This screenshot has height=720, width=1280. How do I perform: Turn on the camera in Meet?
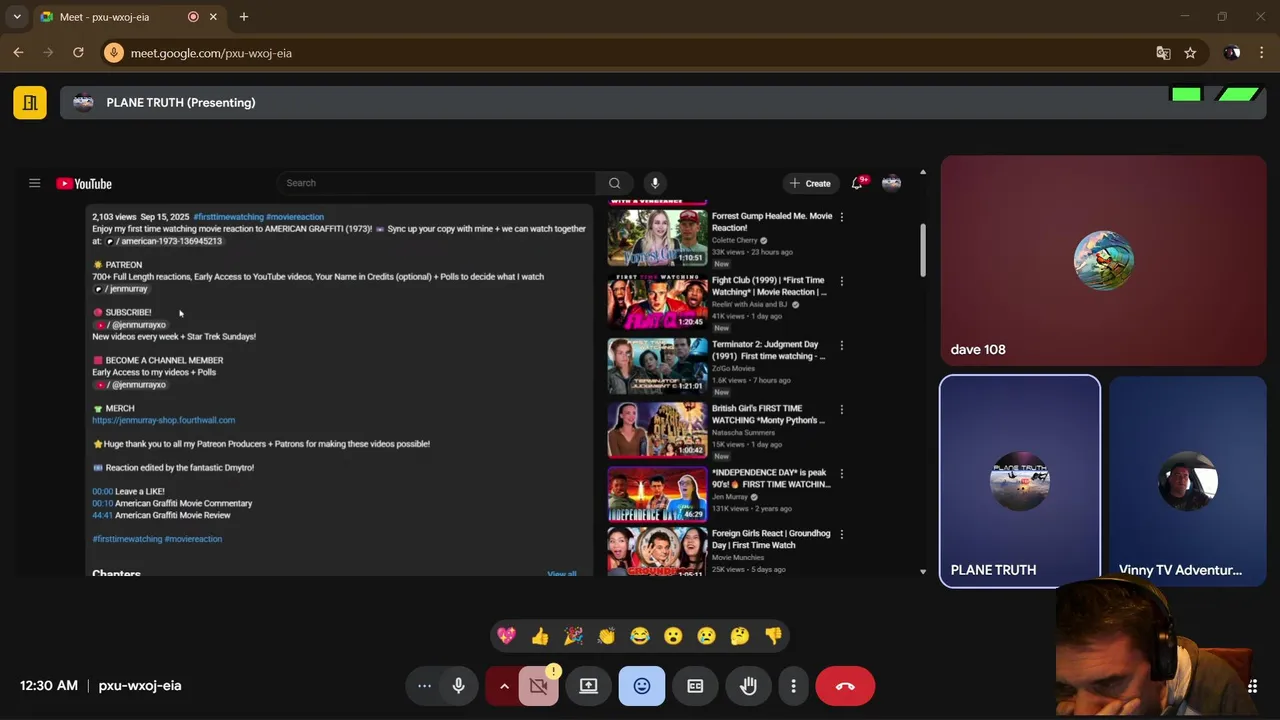click(x=539, y=686)
